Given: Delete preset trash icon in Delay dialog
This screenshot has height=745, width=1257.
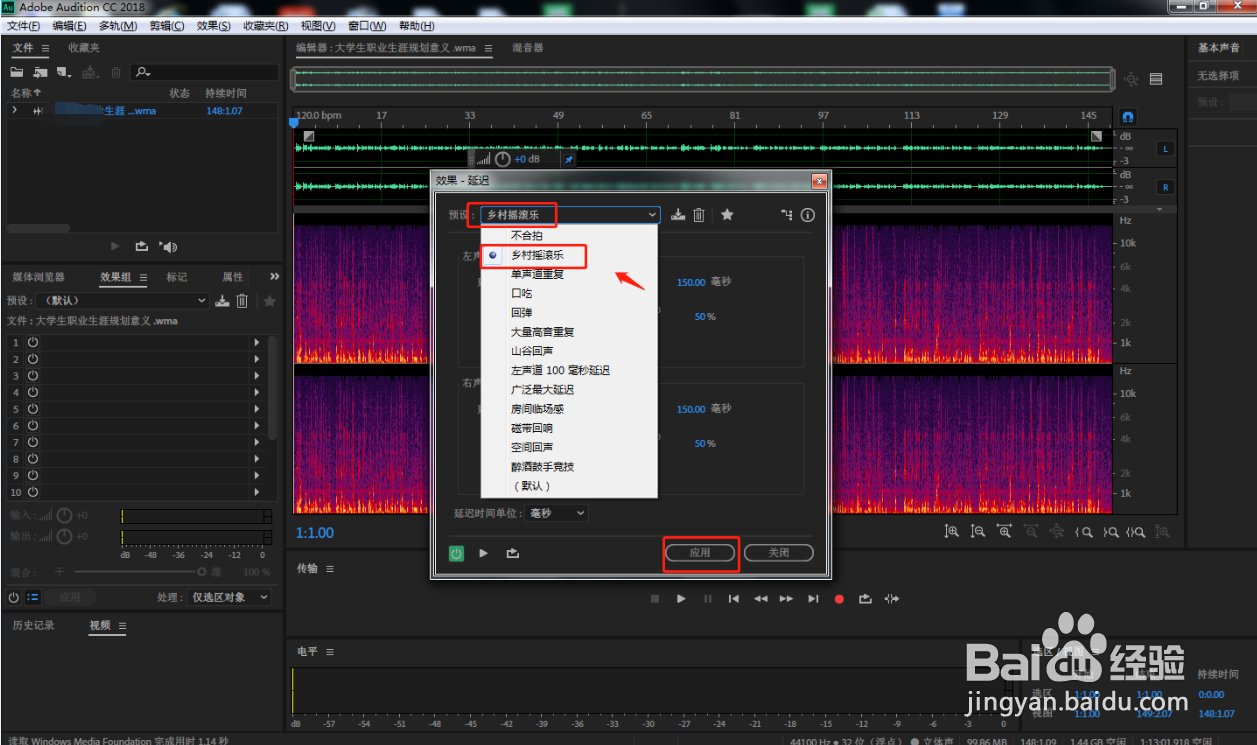Looking at the screenshot, I should pos(699,214).
